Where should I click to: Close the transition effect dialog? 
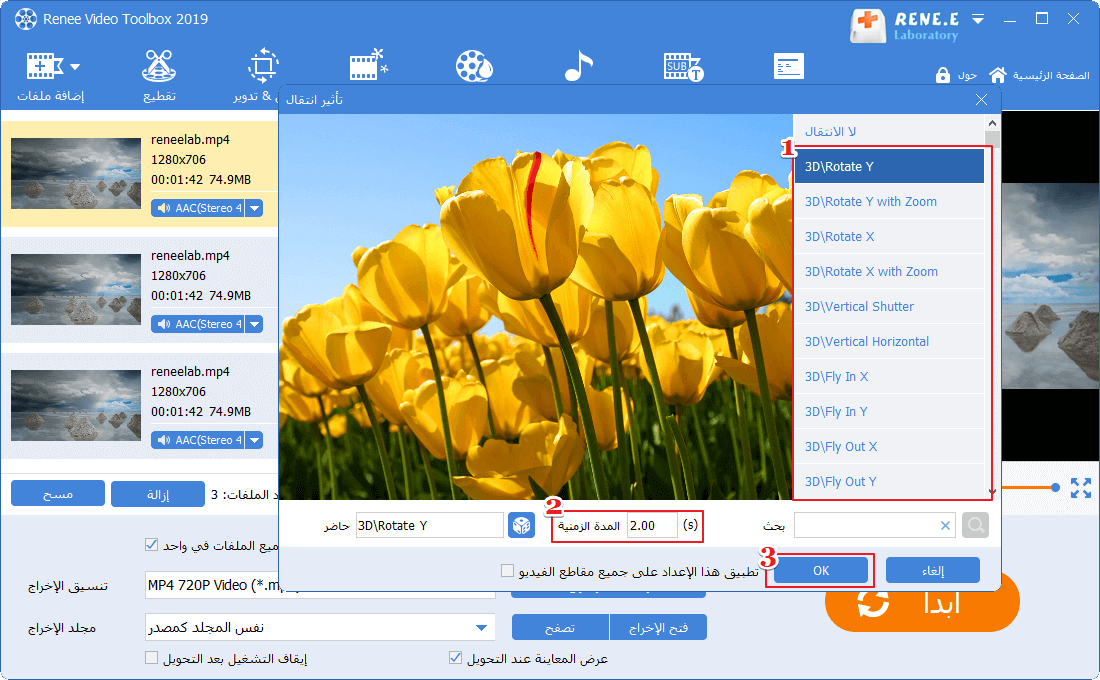click(x=981, y=100)
